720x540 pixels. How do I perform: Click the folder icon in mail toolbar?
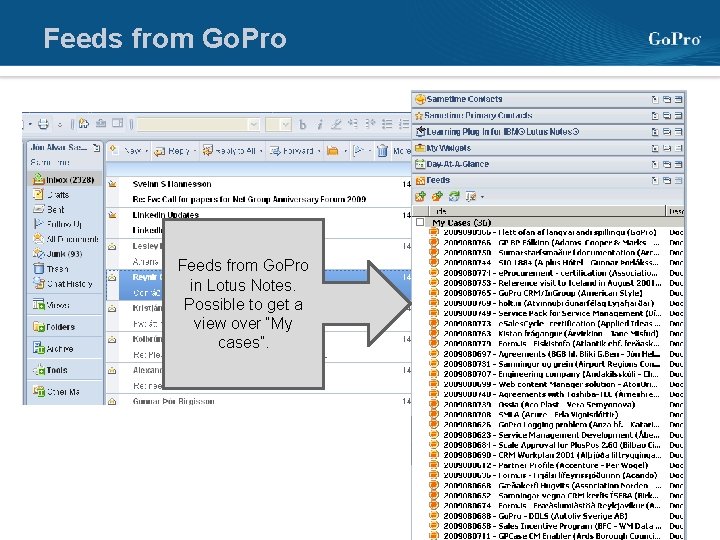pos(333,151)
